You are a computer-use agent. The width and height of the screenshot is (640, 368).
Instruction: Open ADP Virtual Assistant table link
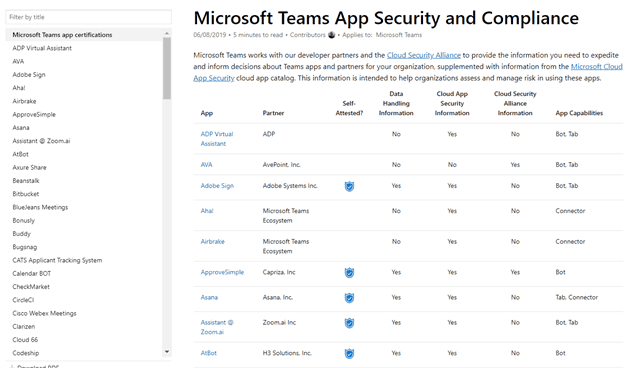217,139
